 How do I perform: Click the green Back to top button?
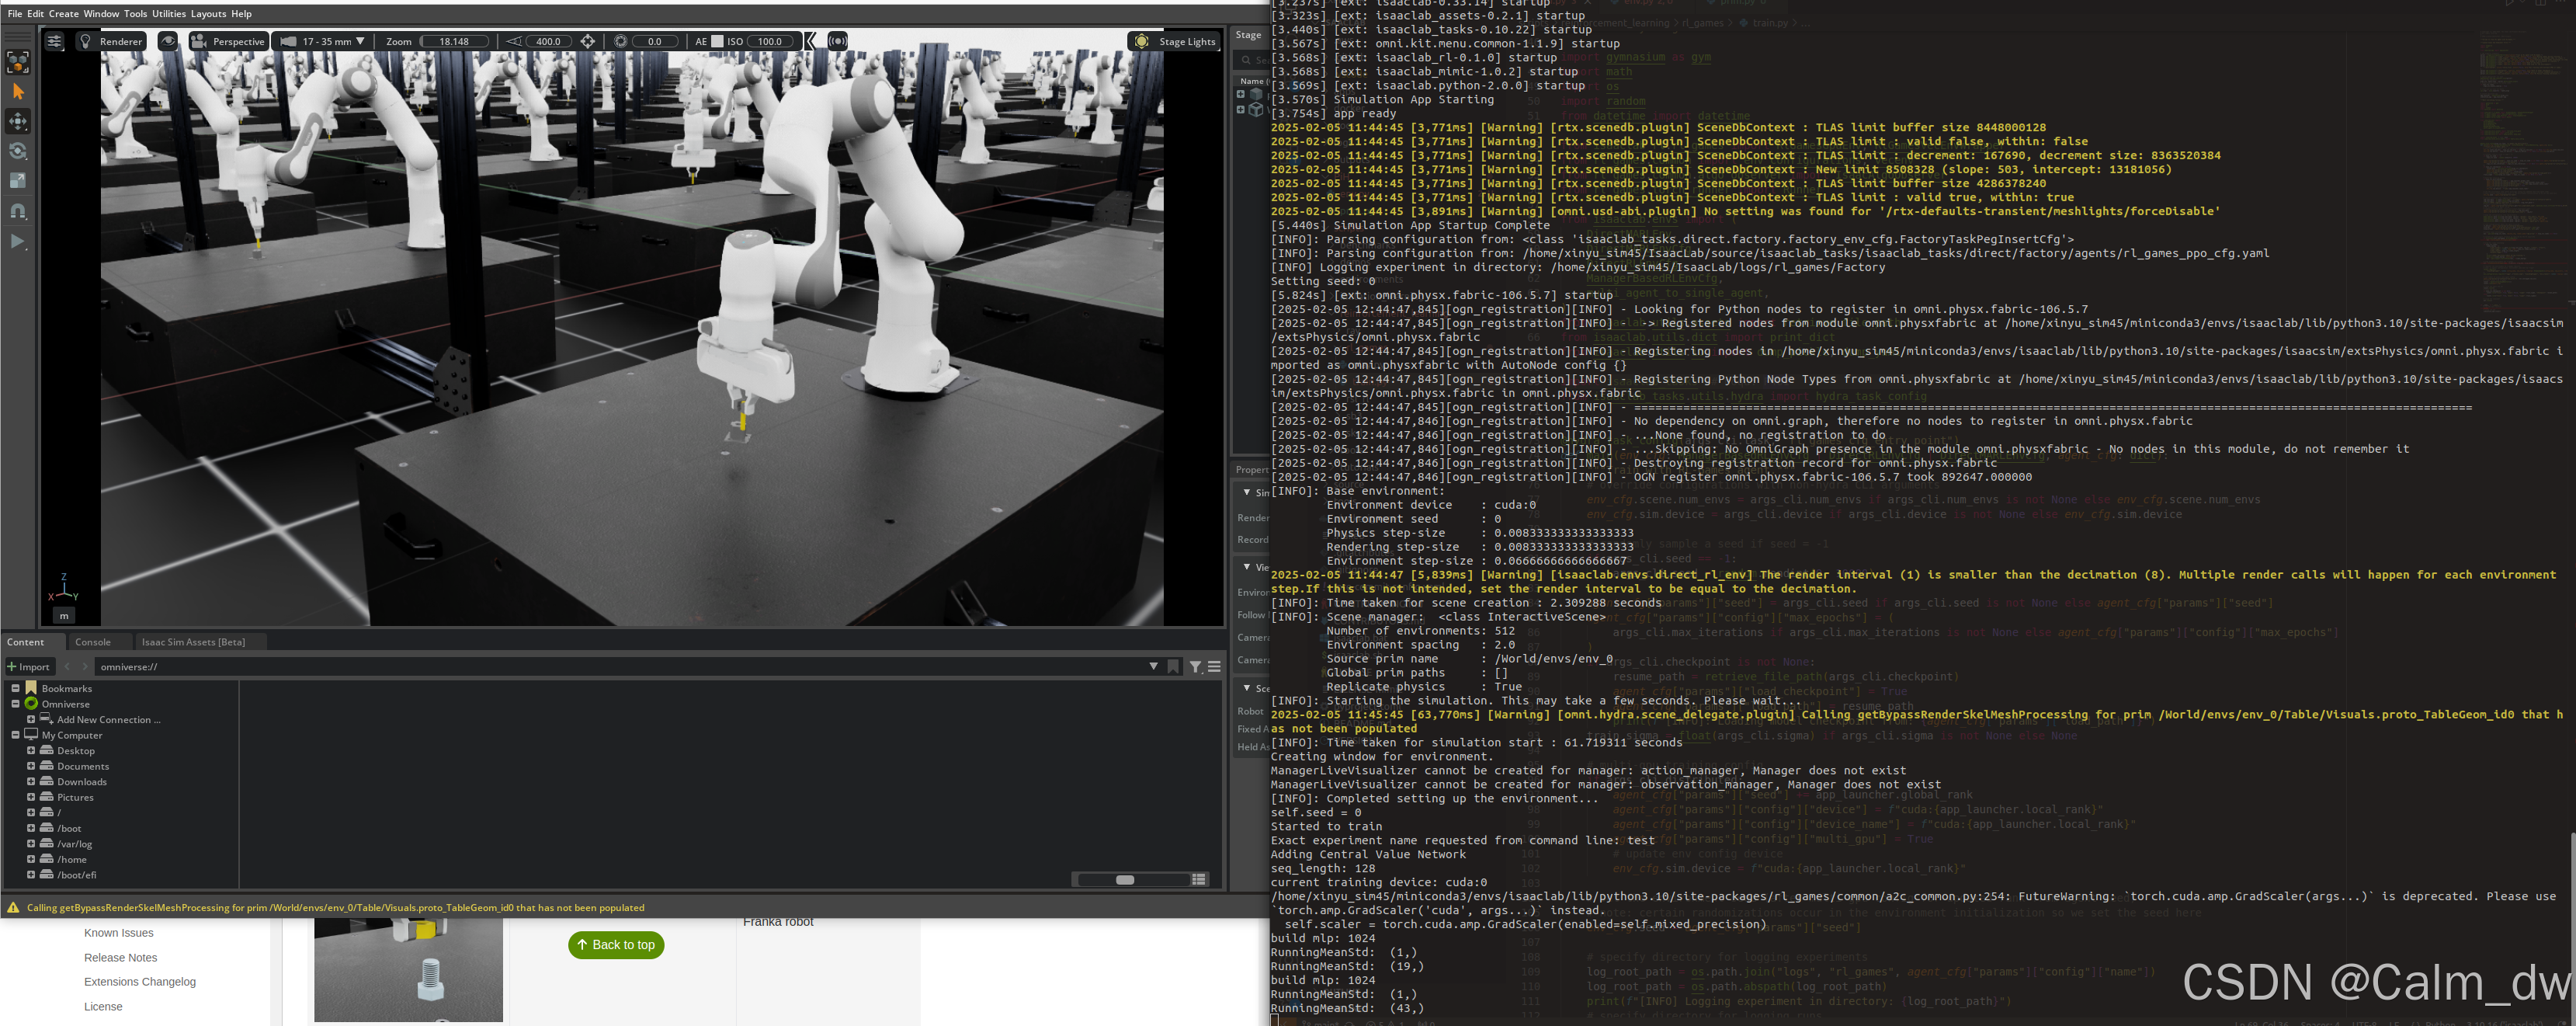point(616,944)
